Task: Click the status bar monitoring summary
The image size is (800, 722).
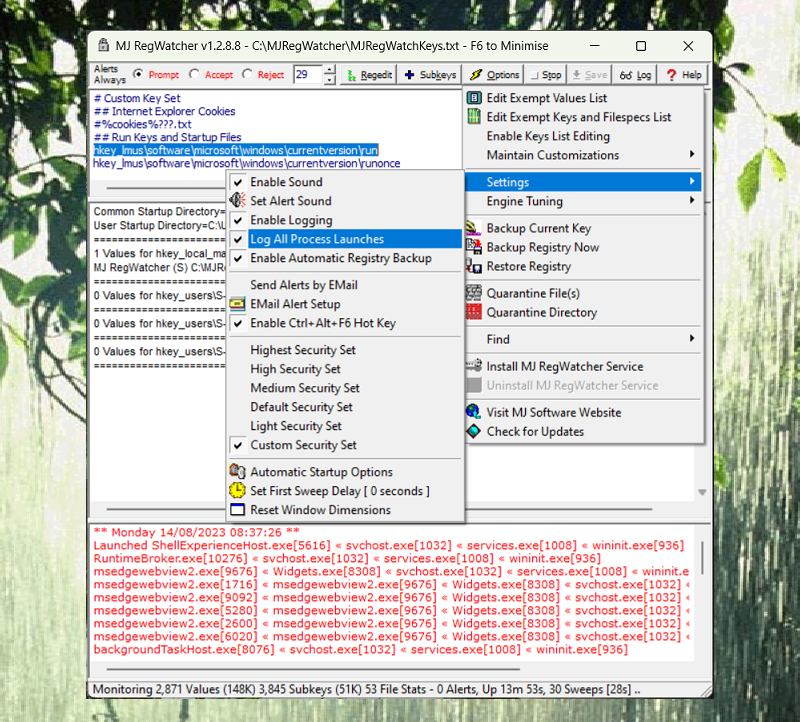Action: coord(366,689)
